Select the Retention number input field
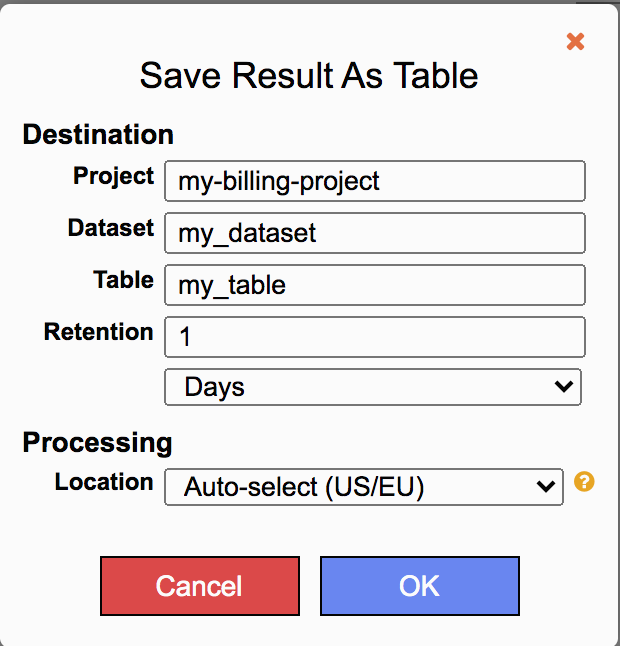This screenshot has height=646, width=620. (374, 337)
